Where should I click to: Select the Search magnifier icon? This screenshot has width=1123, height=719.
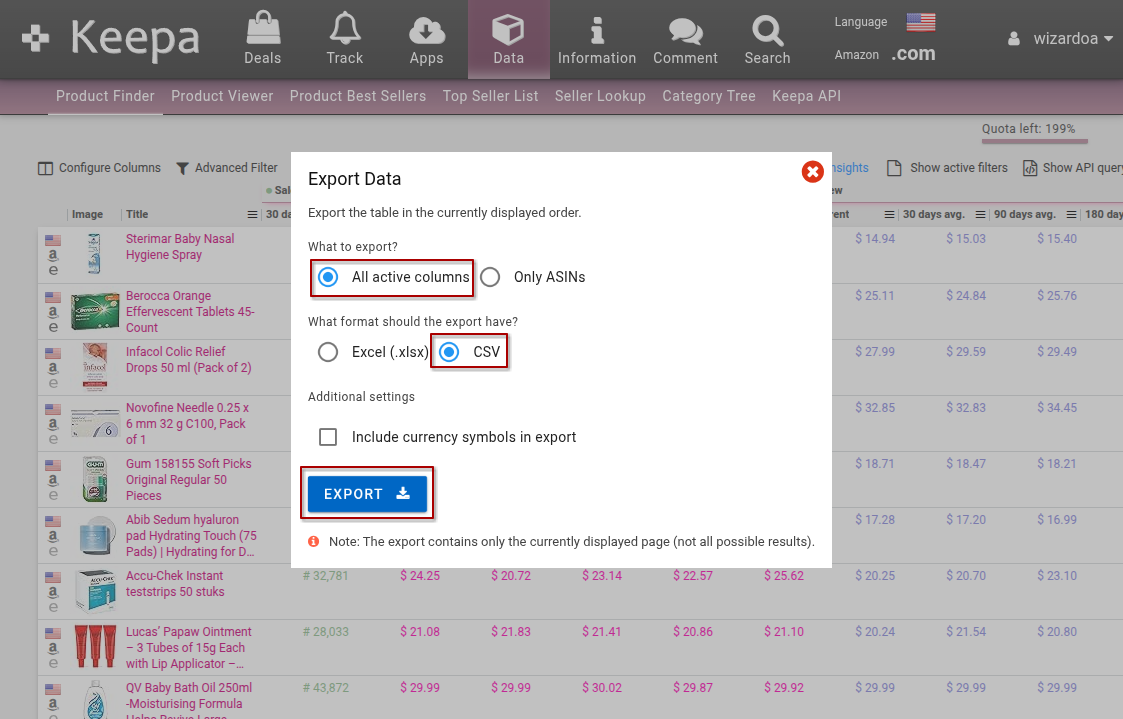766,32
